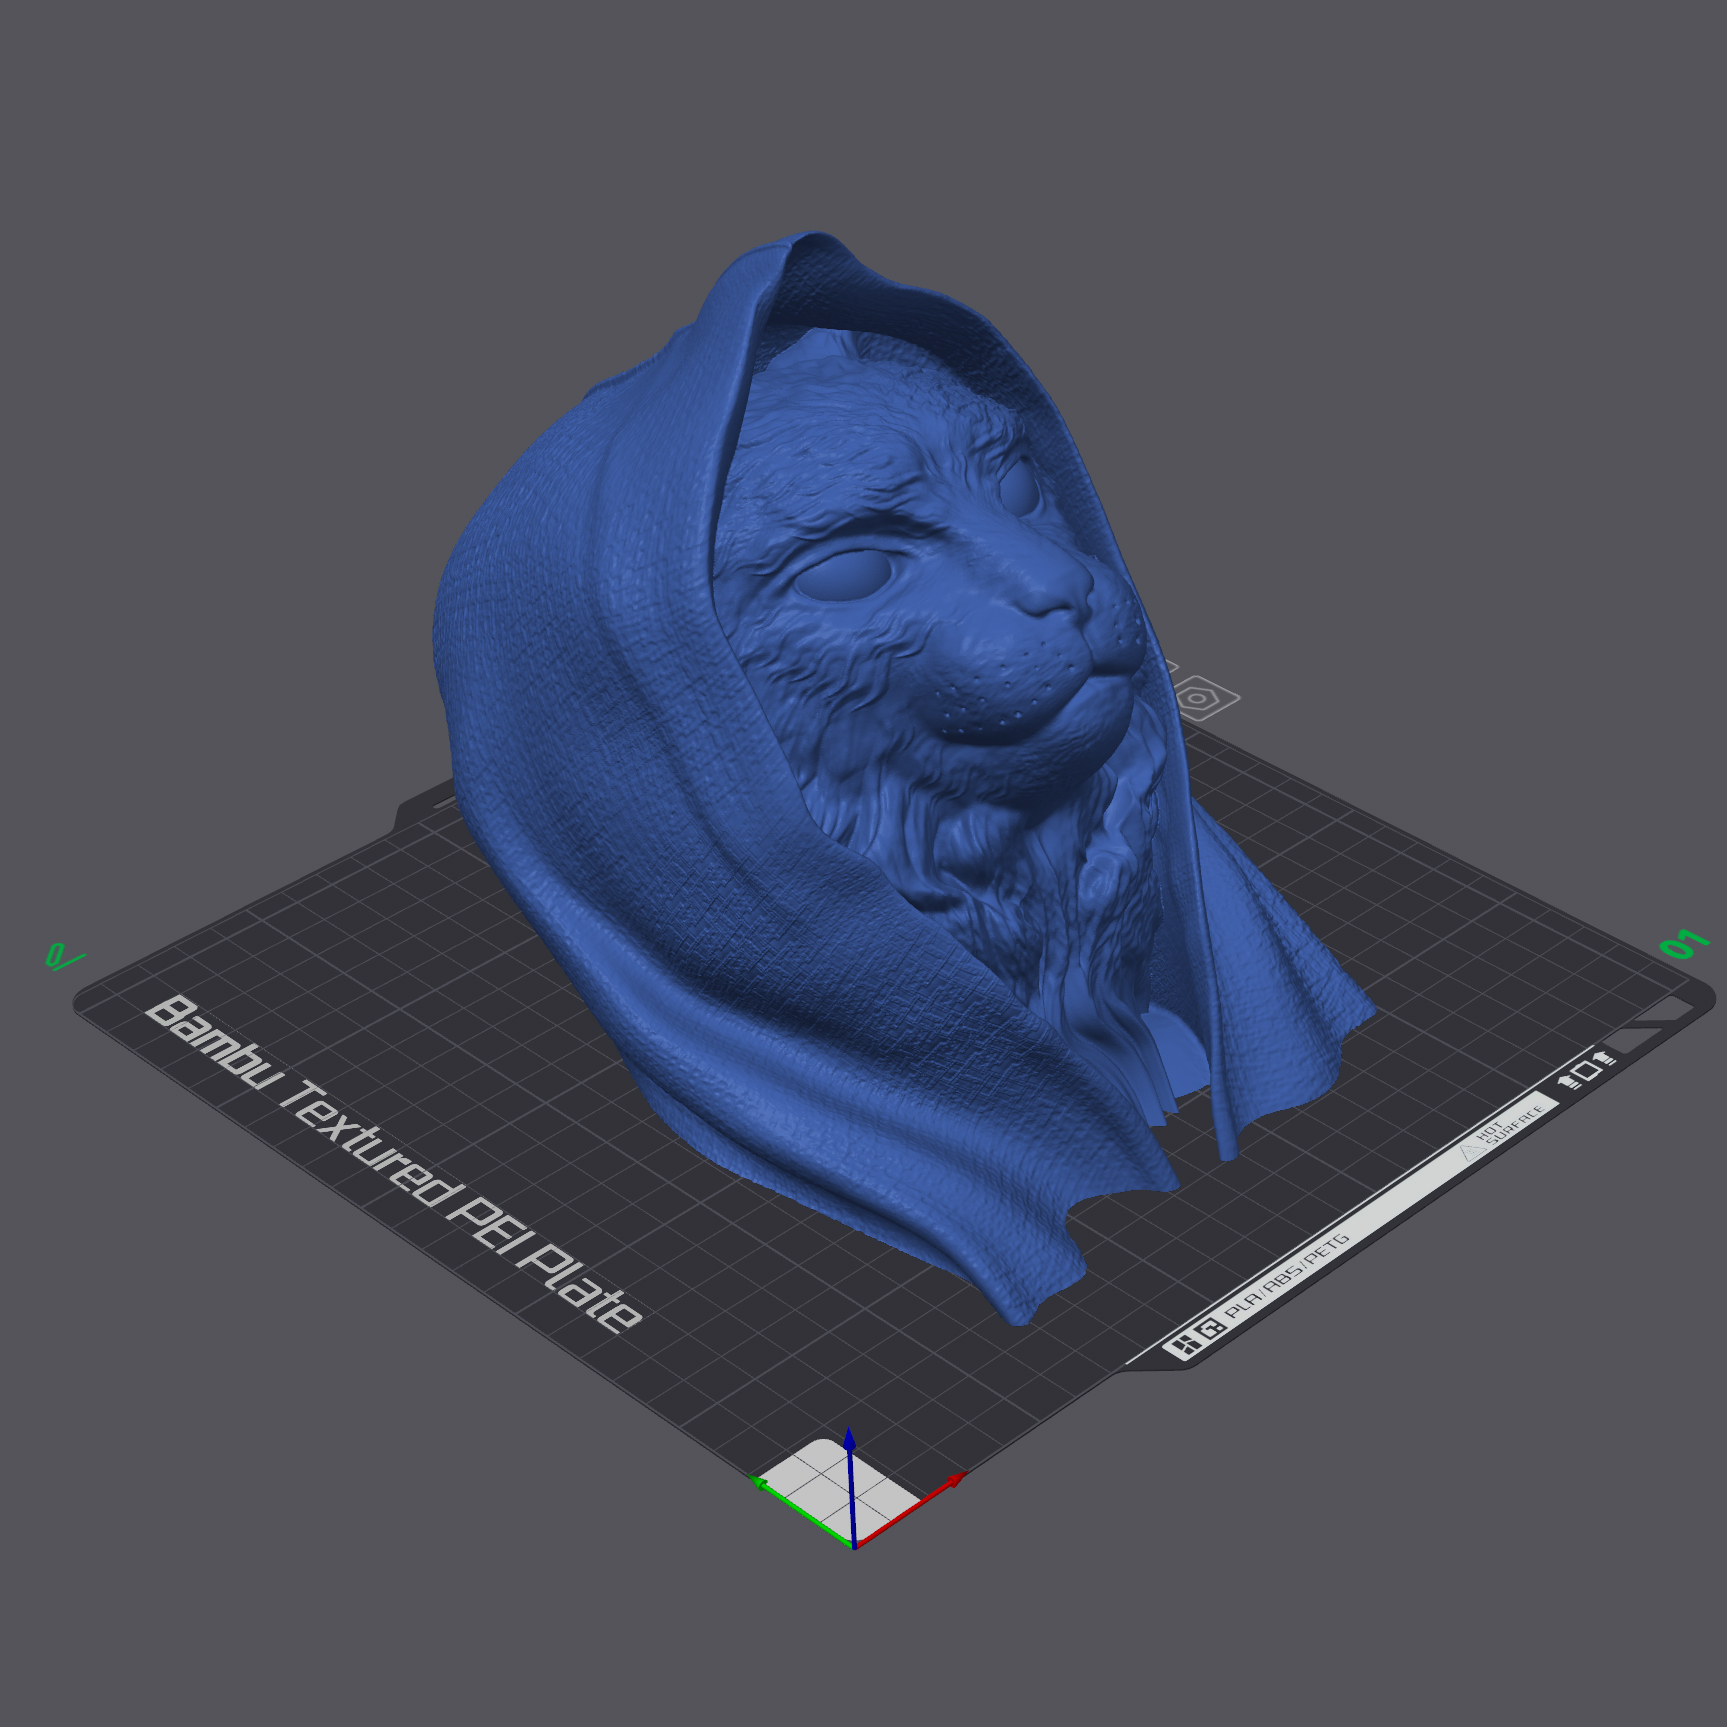Click the Bambu Textured PEI Plate text
This screenshot has height=1727, width=1727.
point(394,1163)
